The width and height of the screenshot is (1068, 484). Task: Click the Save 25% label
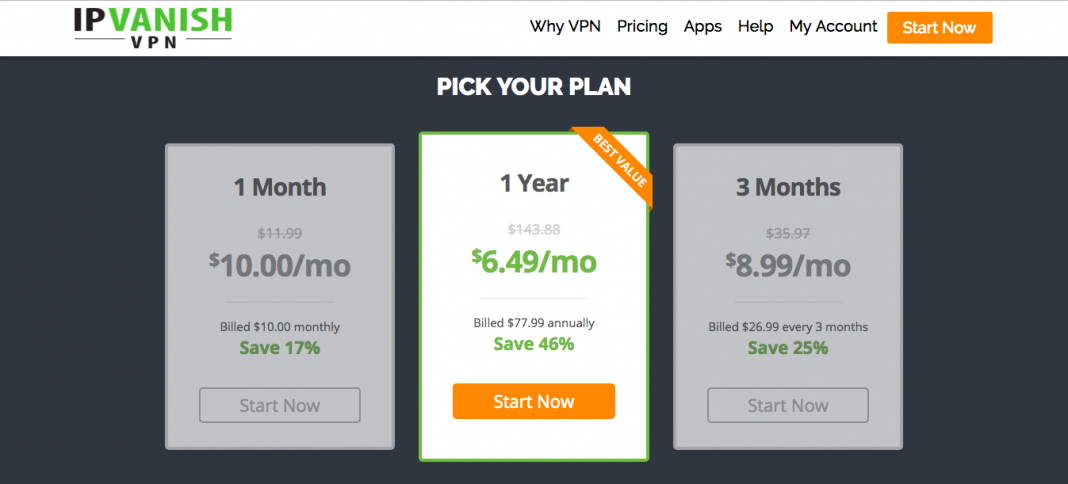pyautogui.click(x=788, y=348)
